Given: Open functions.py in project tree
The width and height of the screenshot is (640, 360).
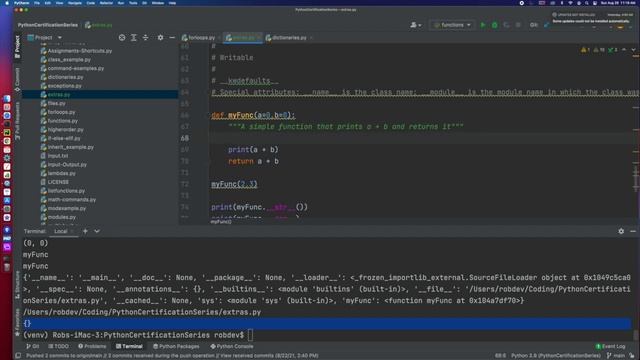Looking at the screenshot, I should 59,121.
